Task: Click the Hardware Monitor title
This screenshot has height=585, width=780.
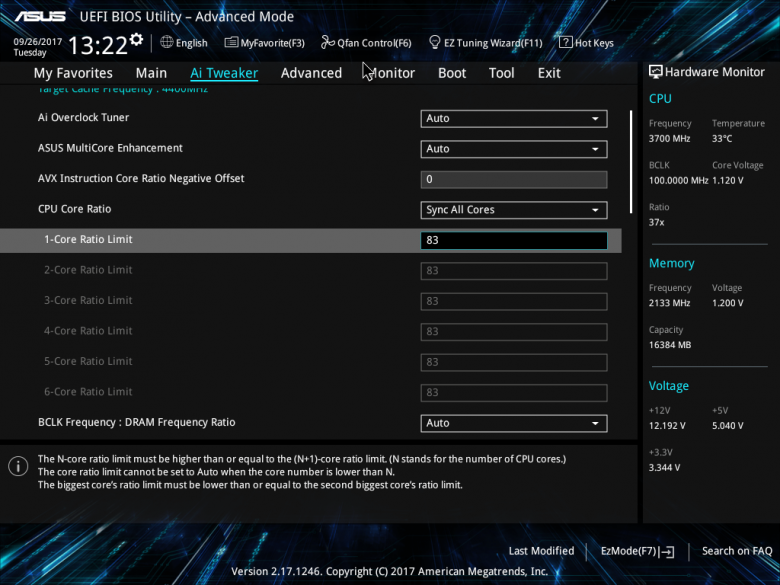Action: [714, 72]
